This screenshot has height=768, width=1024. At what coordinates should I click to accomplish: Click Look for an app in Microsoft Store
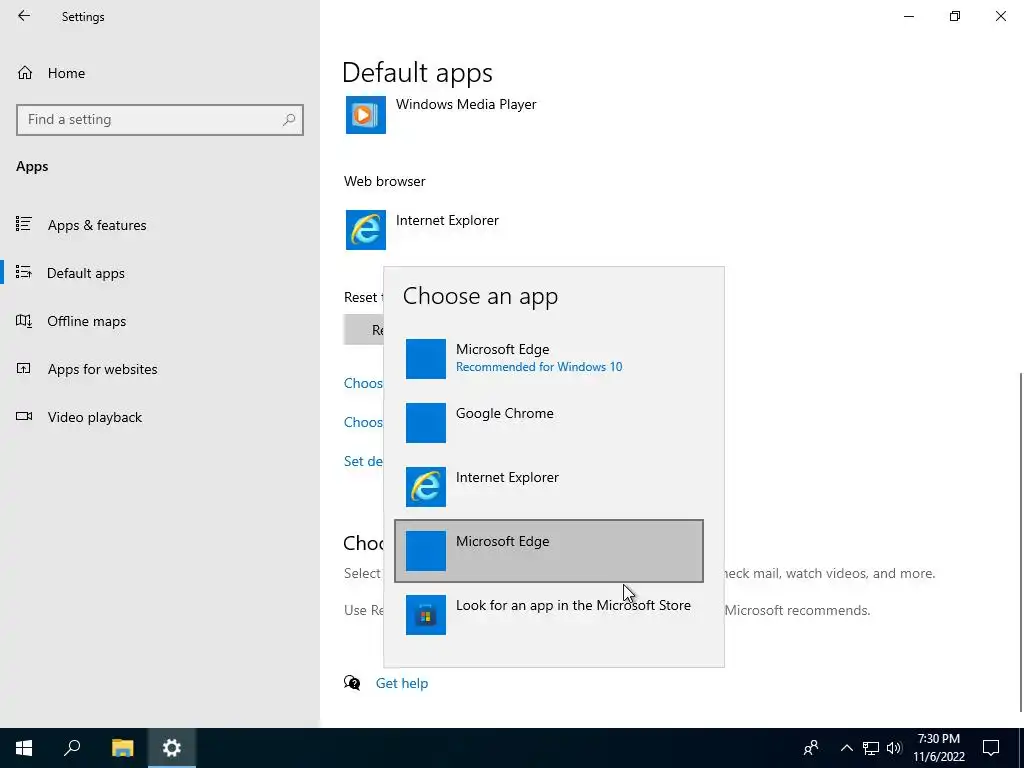tap(549, 615)
